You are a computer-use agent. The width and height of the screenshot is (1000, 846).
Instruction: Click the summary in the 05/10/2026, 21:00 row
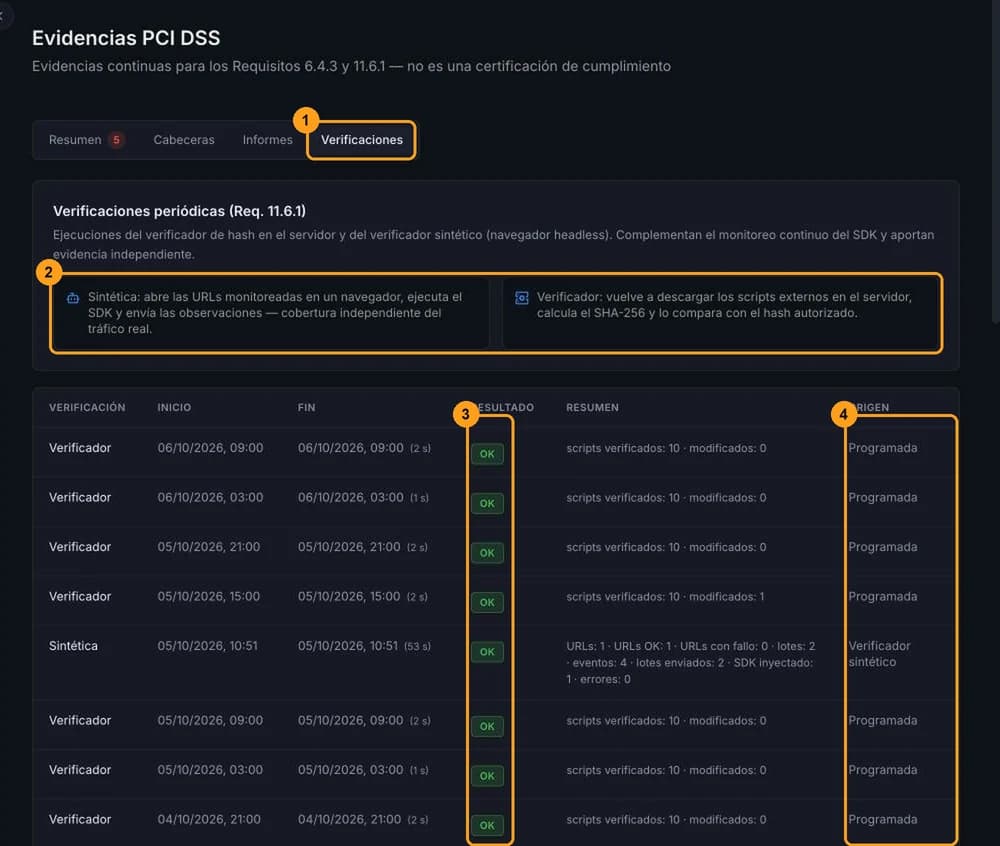(666, 547)
